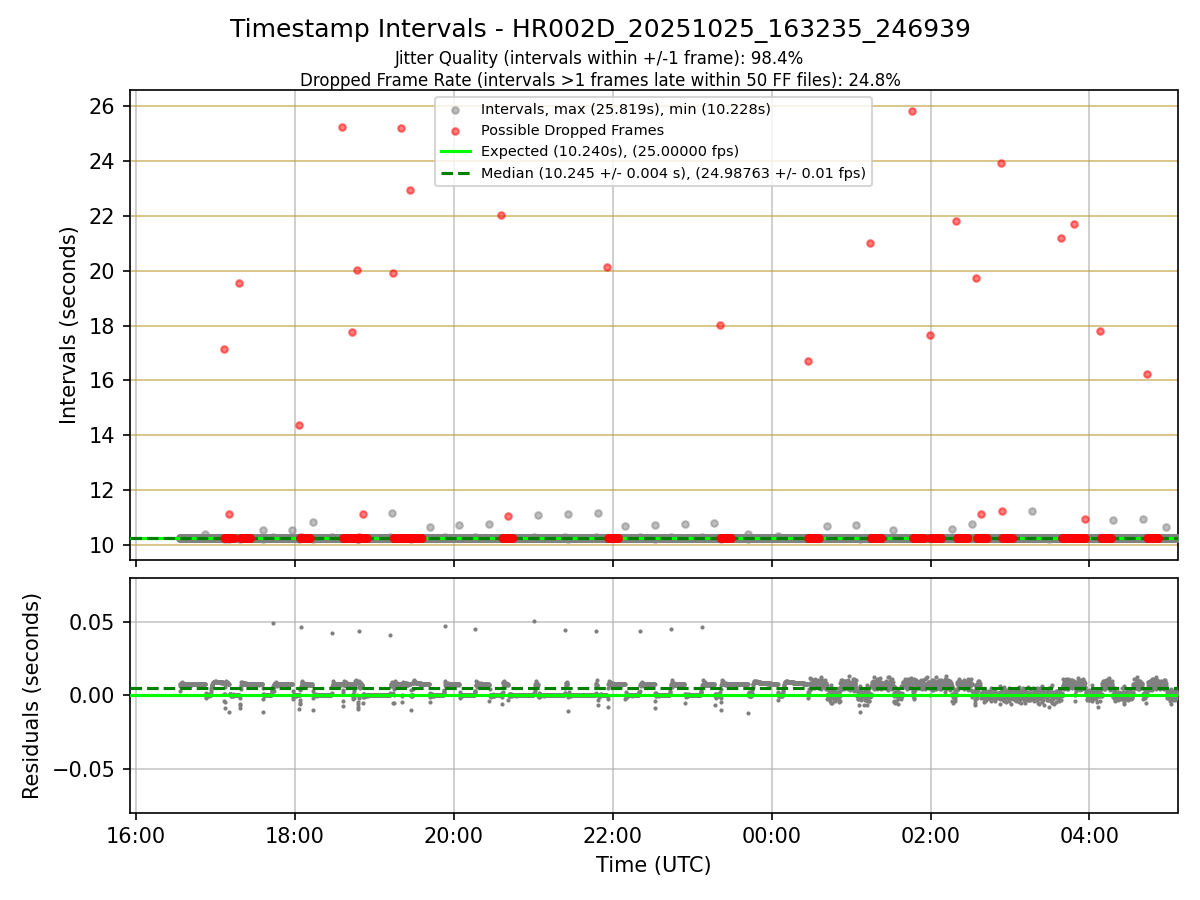The image size is (1200, 900).
Task: Select the 'Residuals (seconds)' y-axis label
Action: click(x=32, y=696)
